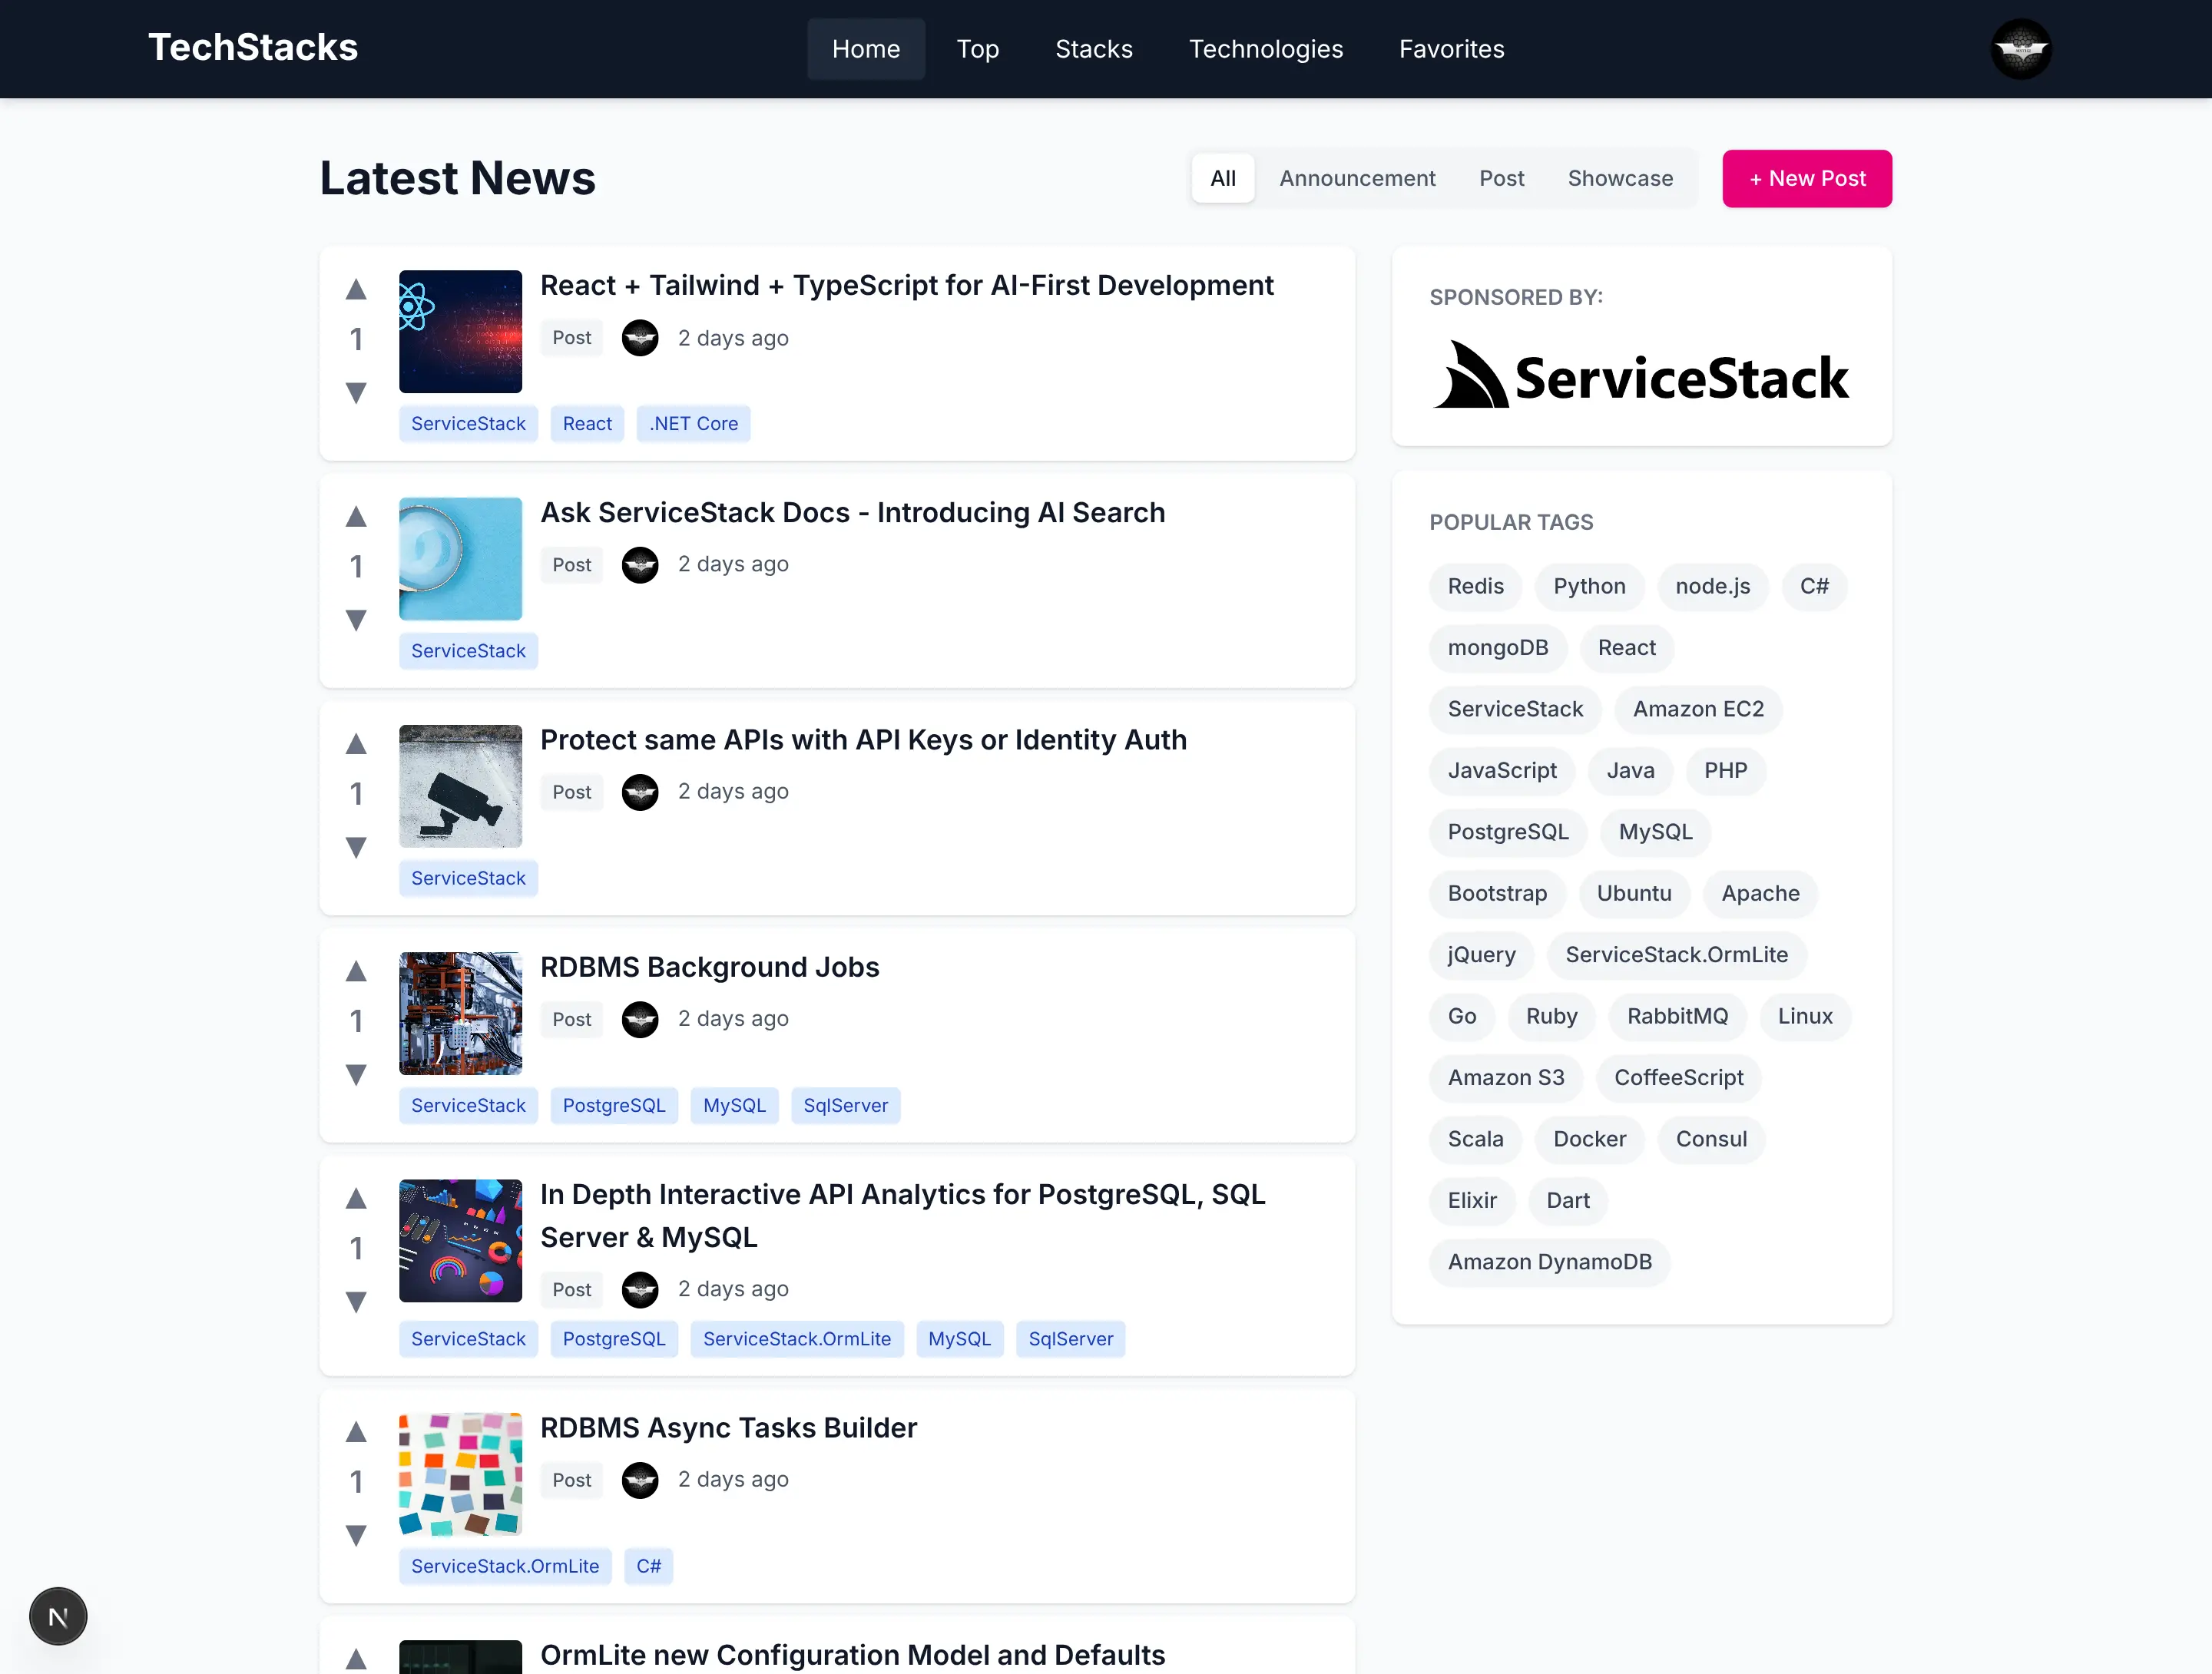The image size is (2212, 1674).
Task: Go to the Favorites page
Action: point(1451,49)
